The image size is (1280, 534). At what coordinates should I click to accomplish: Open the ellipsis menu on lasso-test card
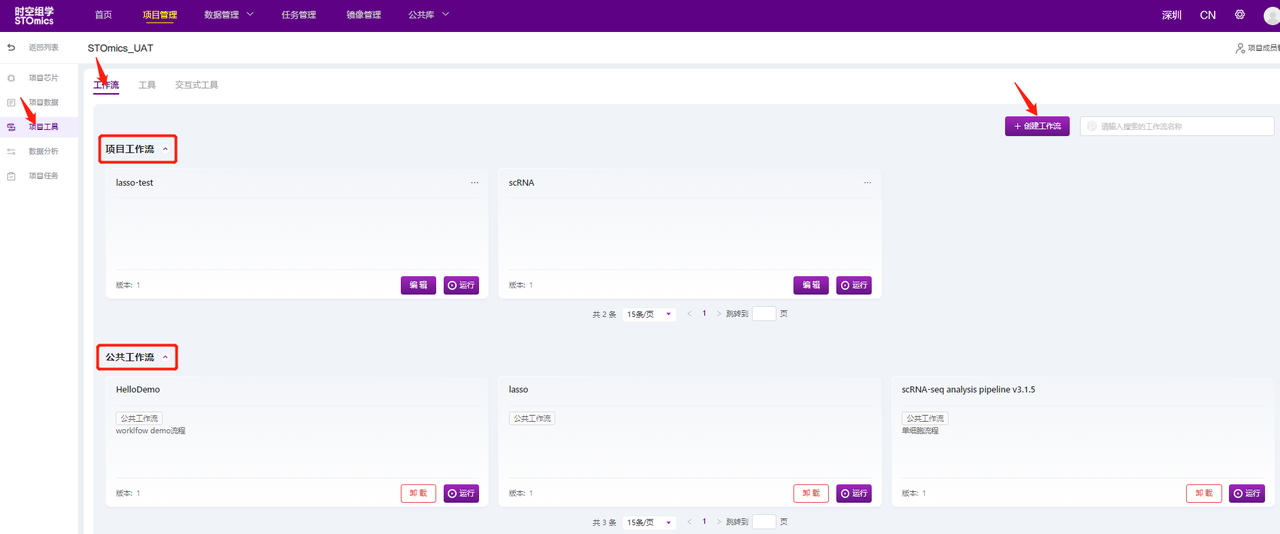(x=474, y=183)
